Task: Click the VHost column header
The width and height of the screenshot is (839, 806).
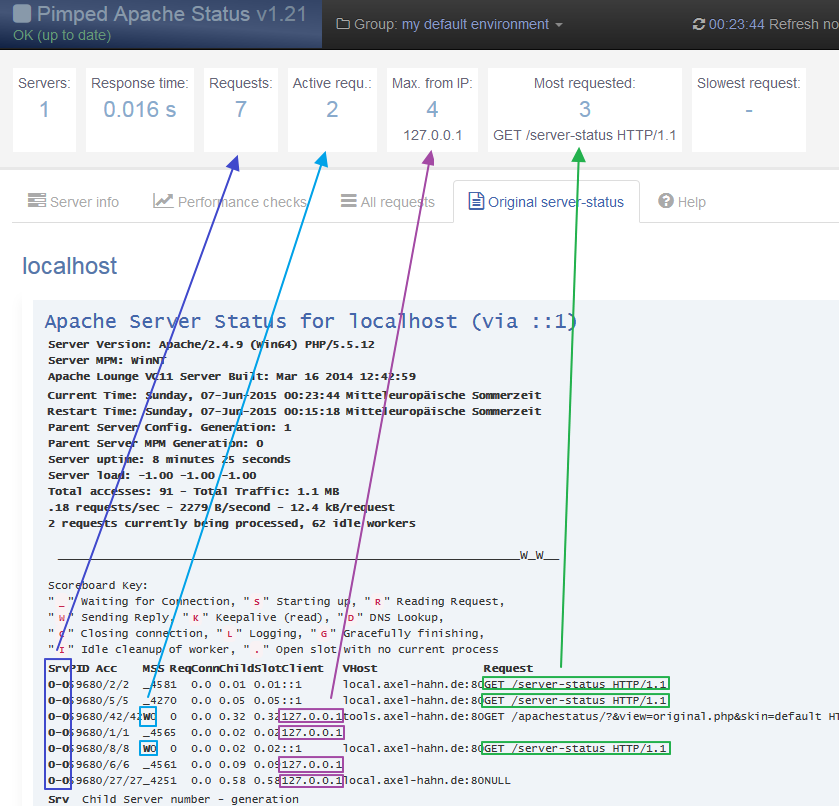Action: 360,668
